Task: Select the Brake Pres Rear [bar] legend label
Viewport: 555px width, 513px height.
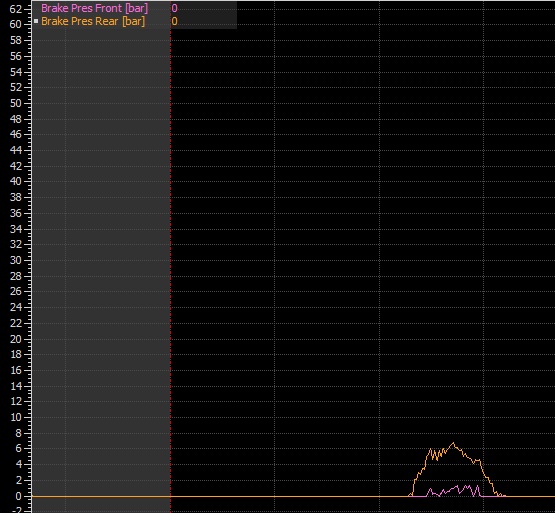Action: click(x=93, y=21)
